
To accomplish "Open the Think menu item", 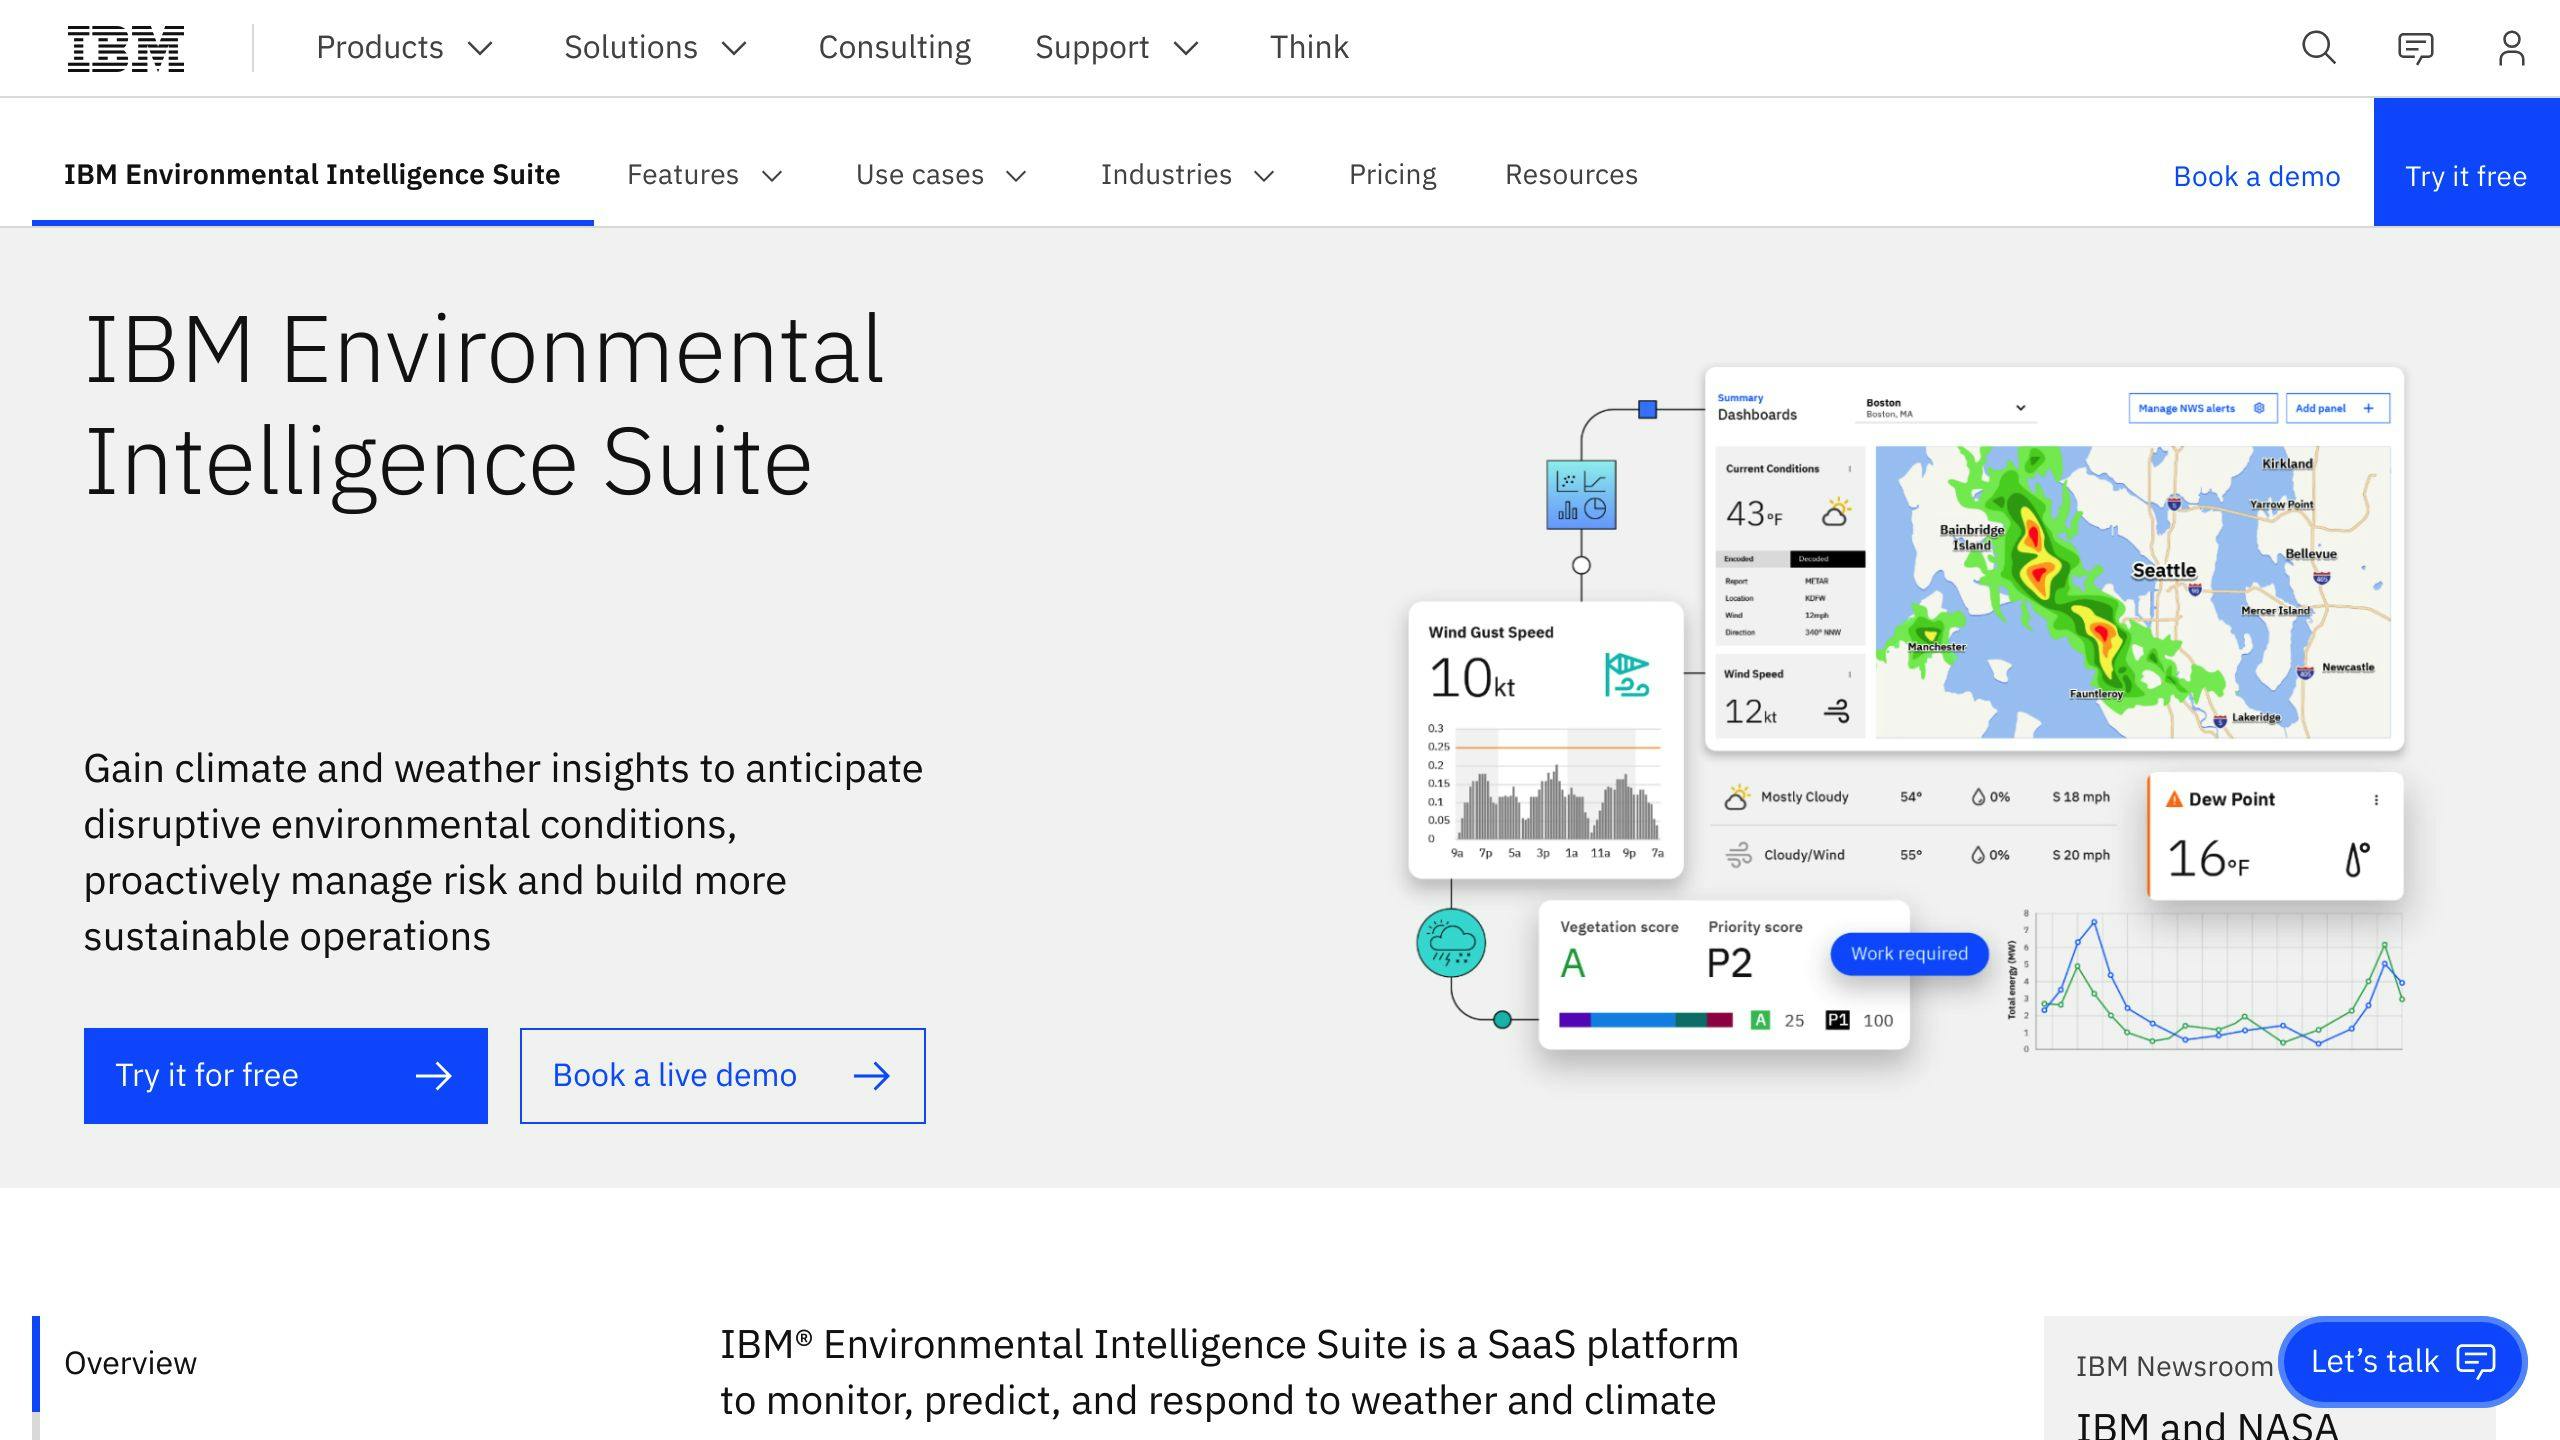I will pos(1309,48).
